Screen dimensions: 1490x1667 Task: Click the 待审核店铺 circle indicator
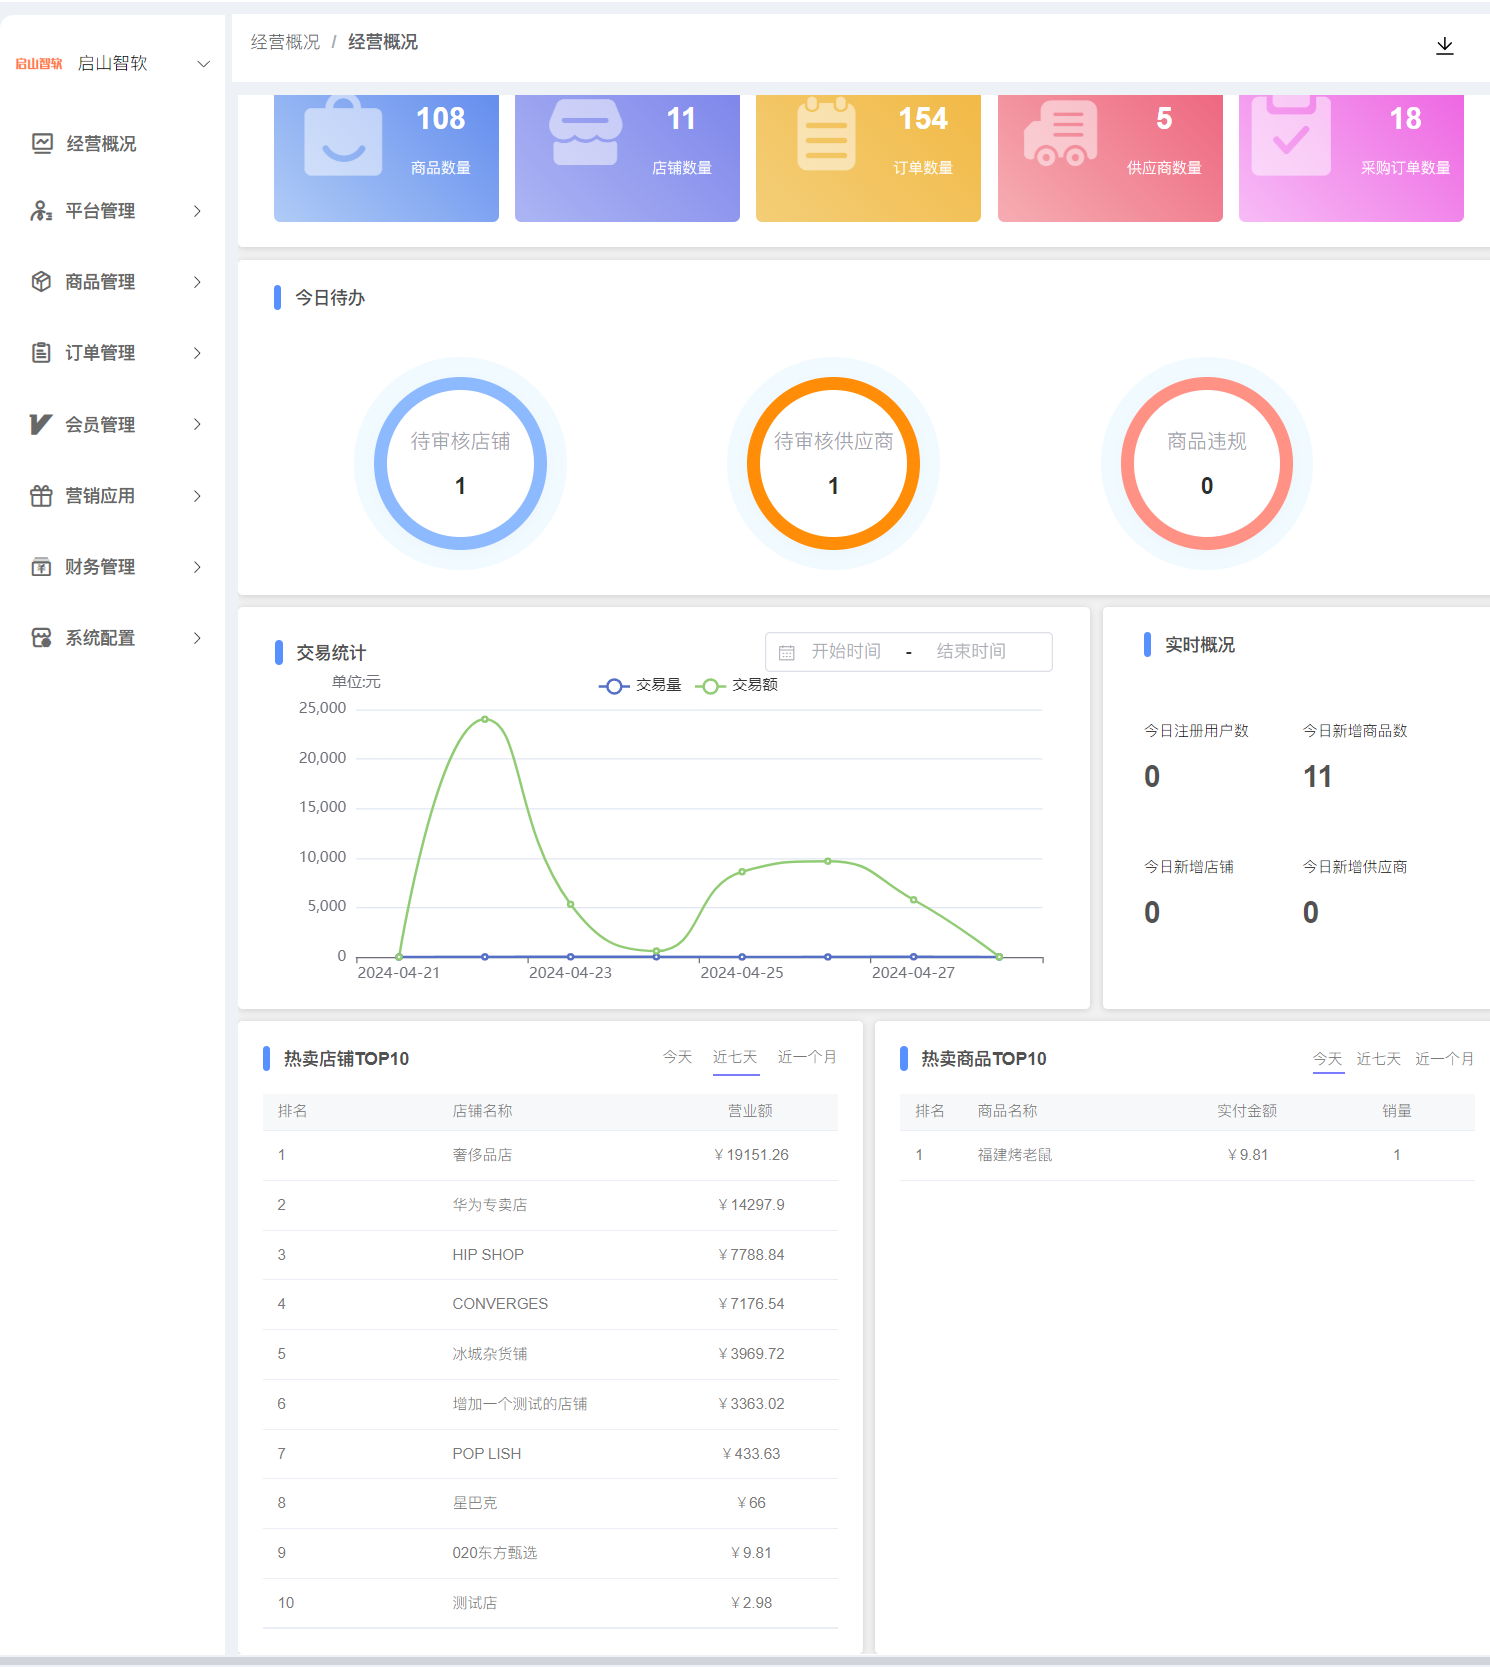(x=460, y=464)
